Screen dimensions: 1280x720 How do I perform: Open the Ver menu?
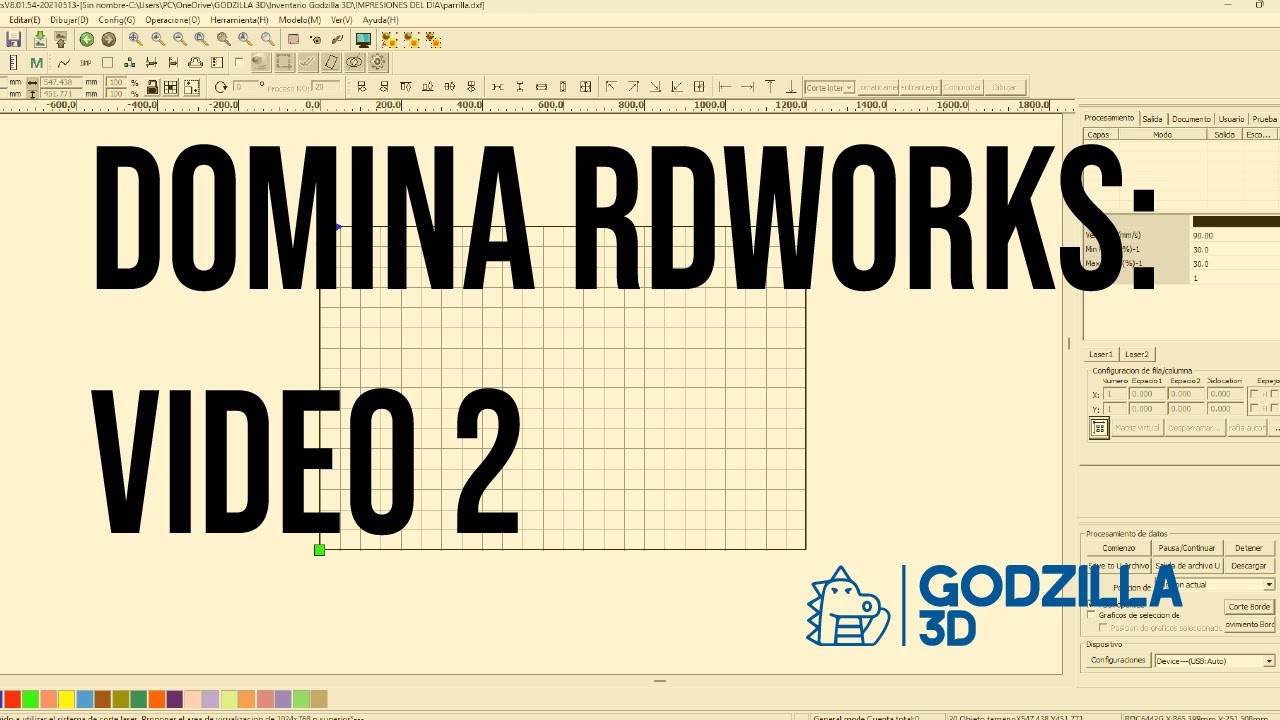(x=341, y=20)
